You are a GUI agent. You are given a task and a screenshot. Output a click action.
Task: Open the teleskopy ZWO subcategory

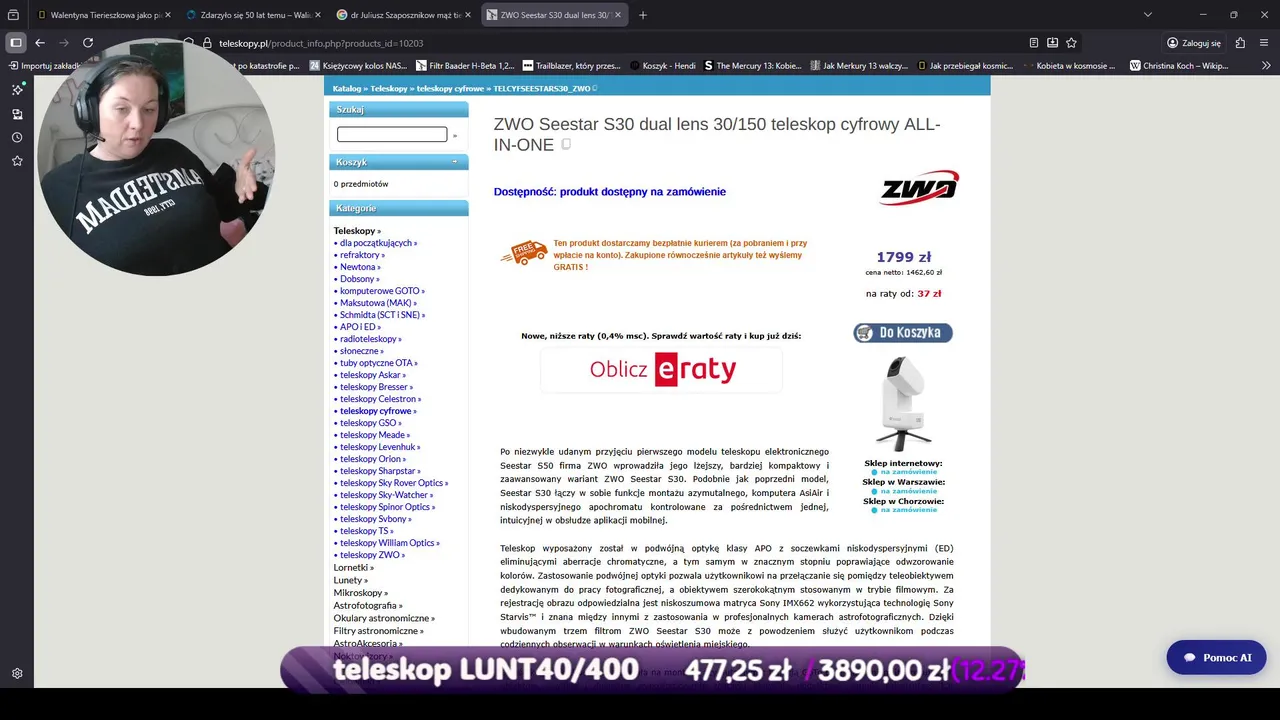(x=372, y=555)
